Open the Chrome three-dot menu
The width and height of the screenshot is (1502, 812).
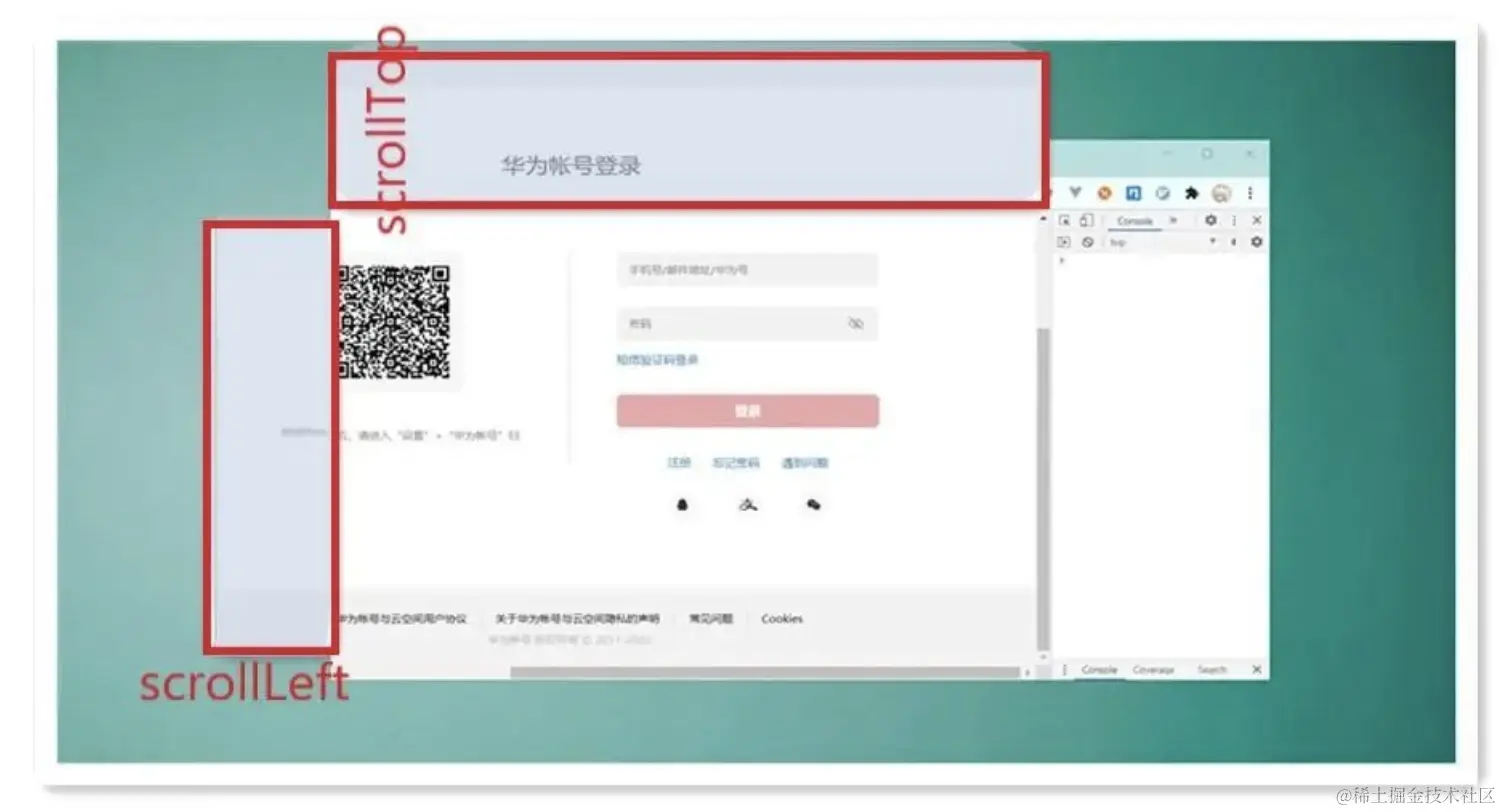coord(1250,193)
